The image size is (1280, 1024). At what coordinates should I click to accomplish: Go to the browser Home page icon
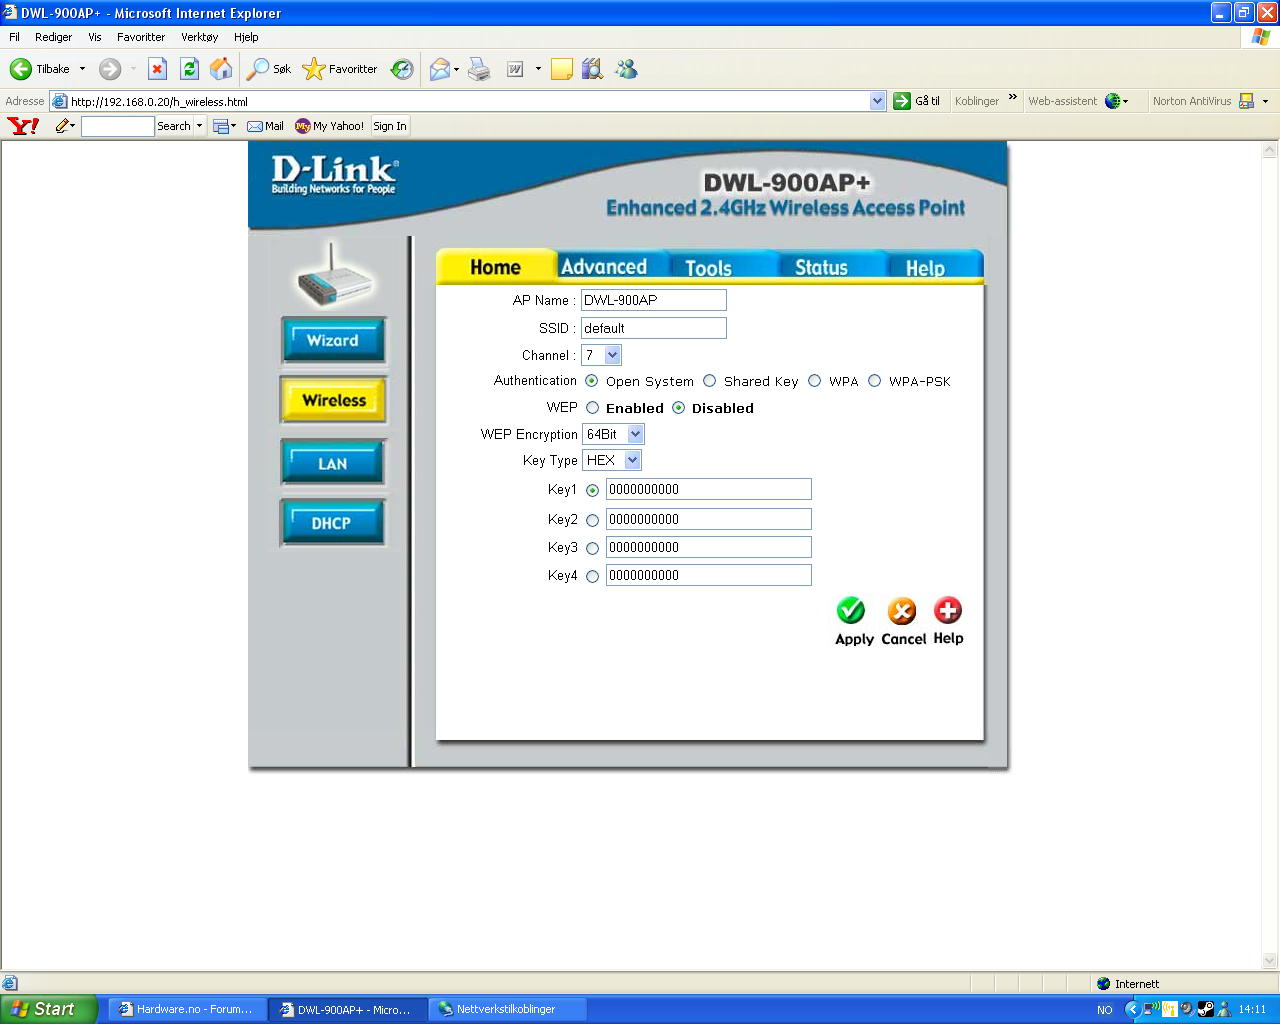221,69
